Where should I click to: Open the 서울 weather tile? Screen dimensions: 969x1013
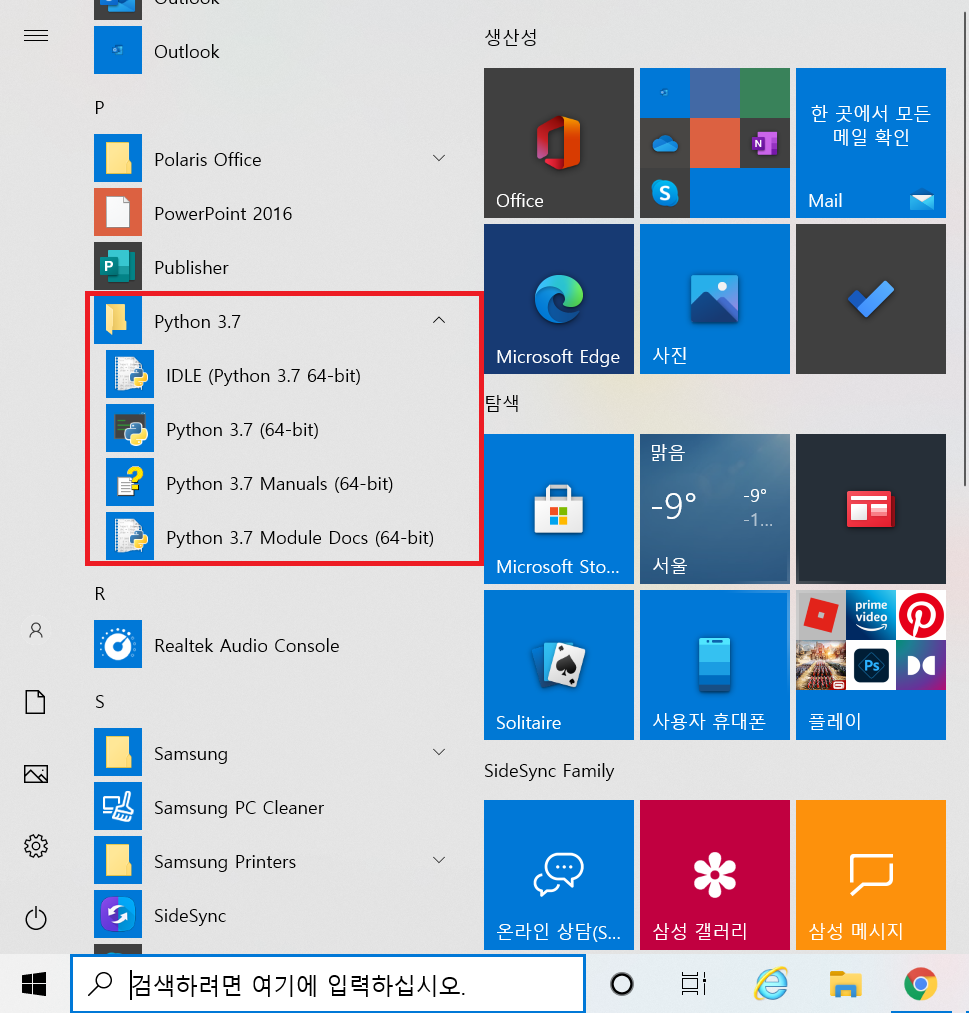click(x=714, y=508)
